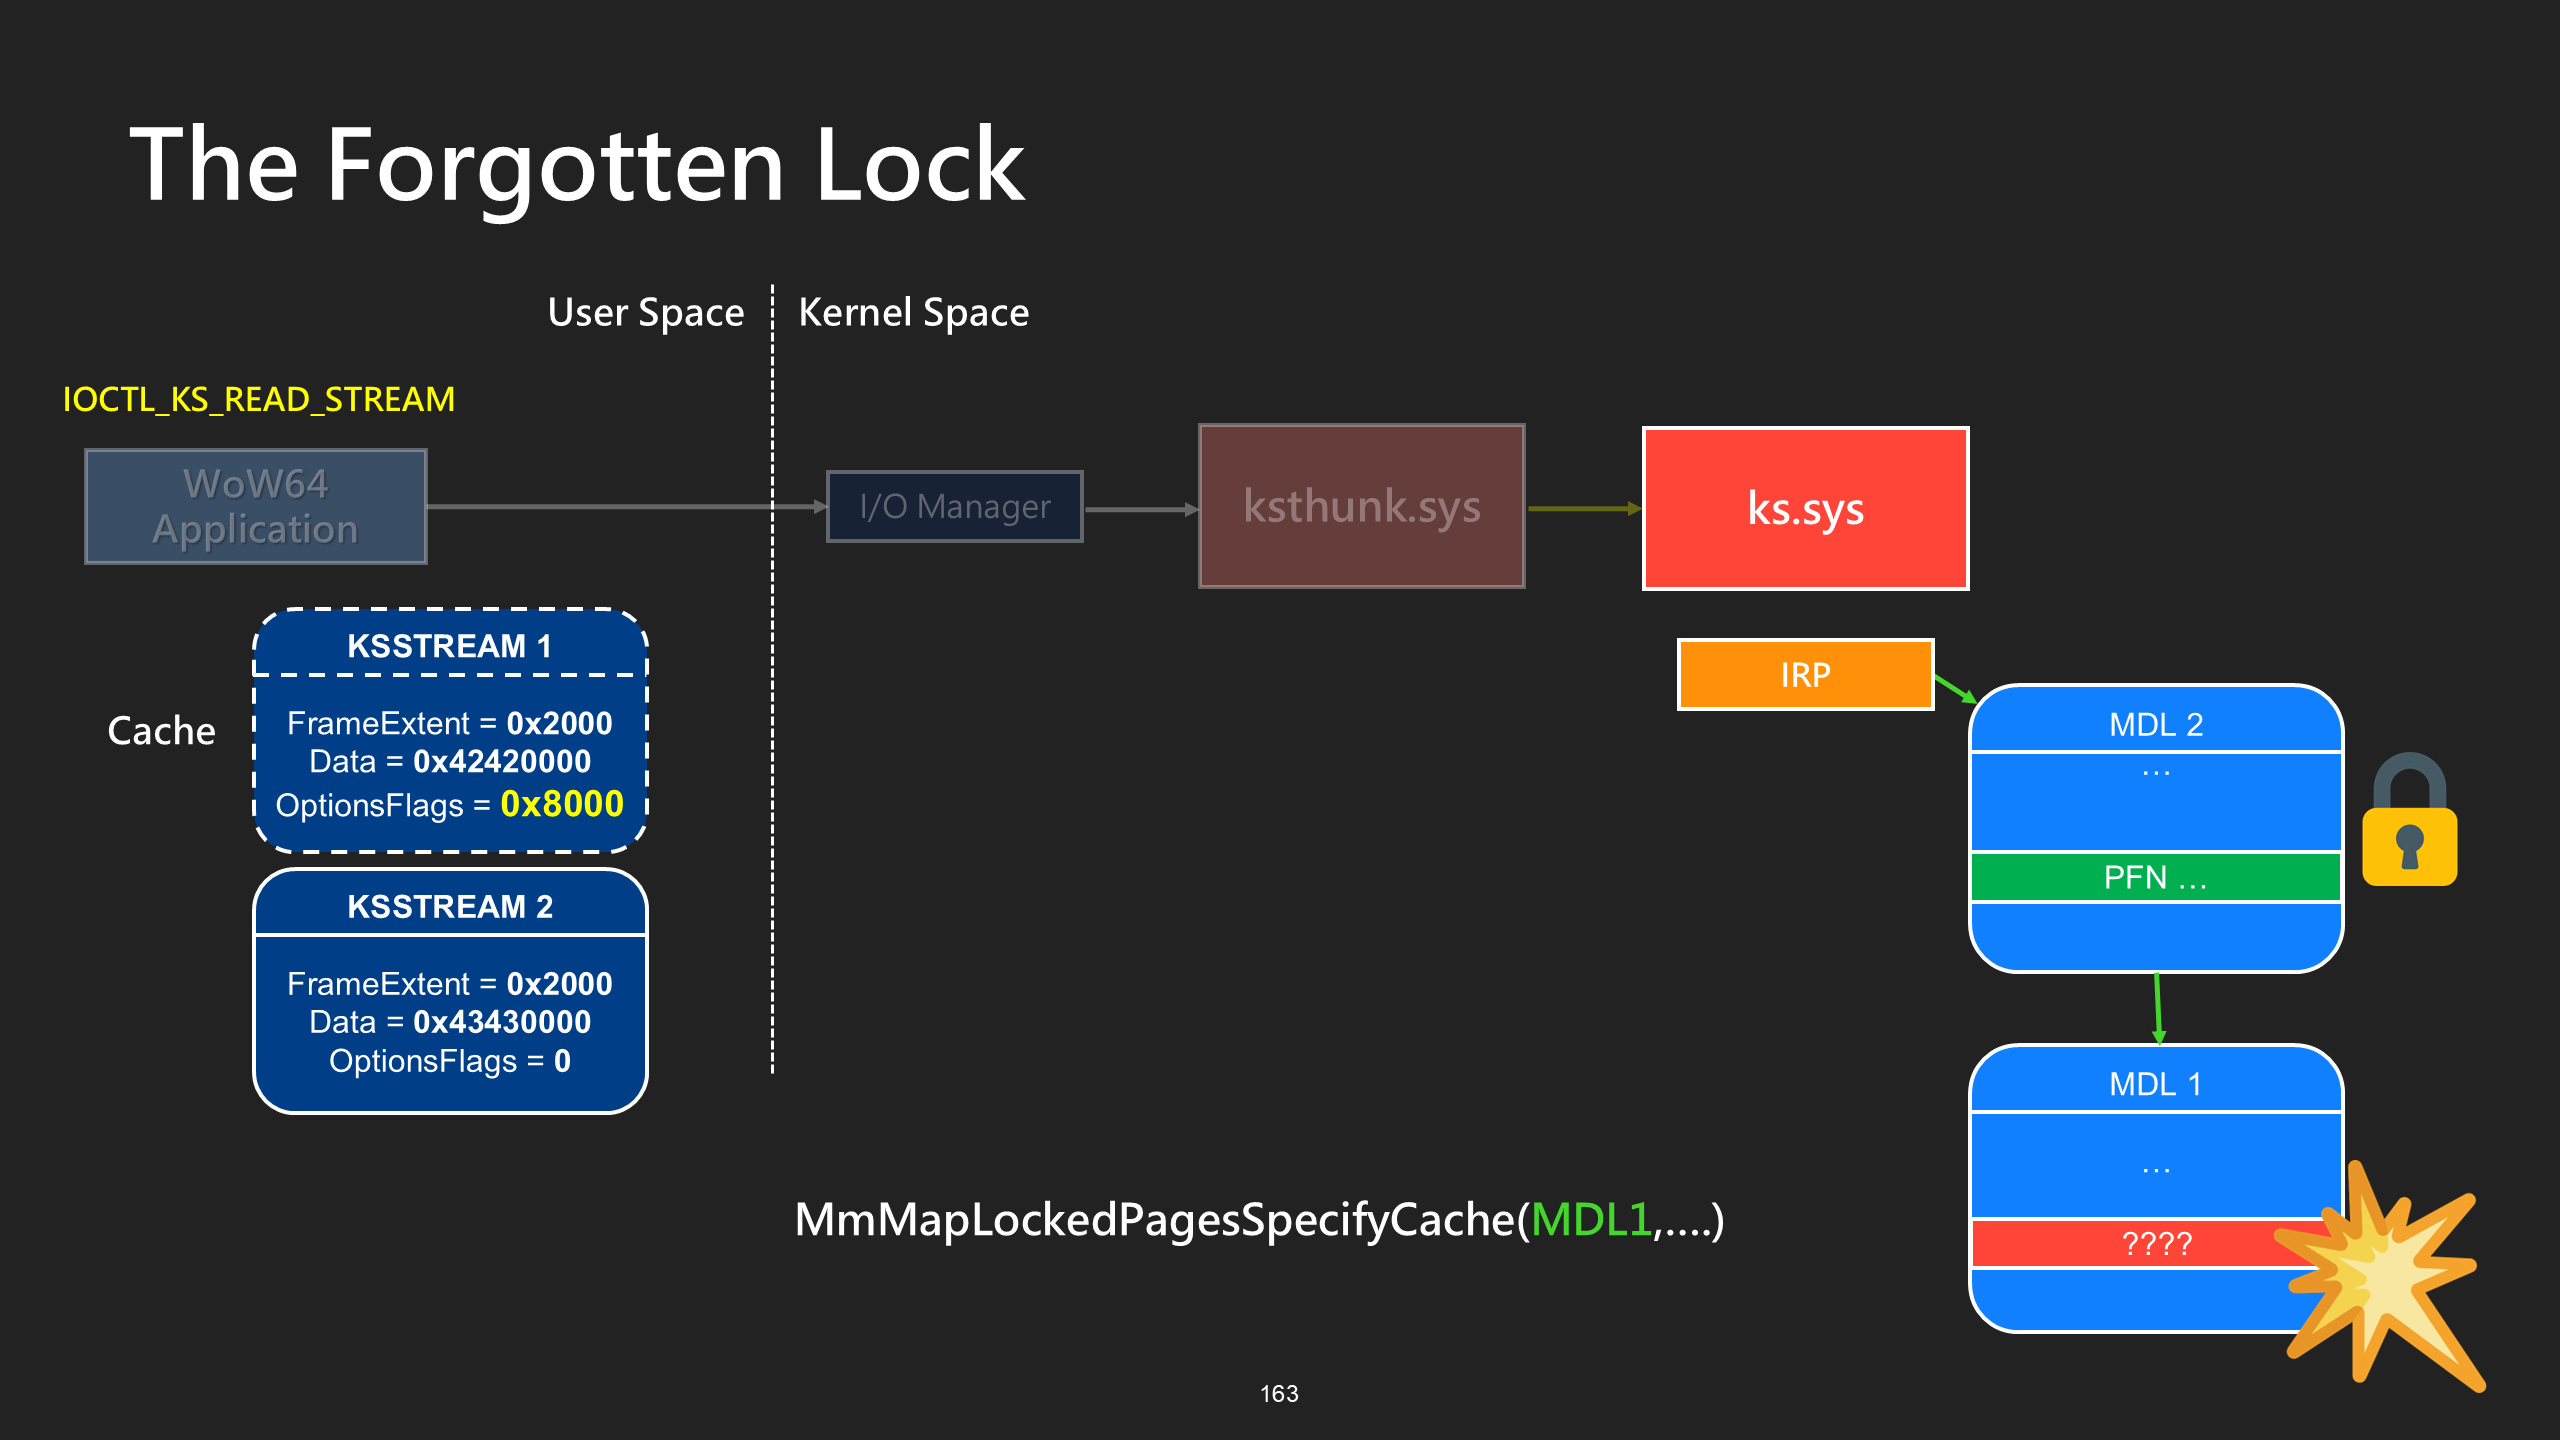Select the MDL 1 header
Image resolution: width=2560 pixels, height=1440 pixels.
pos(2156,1083)
